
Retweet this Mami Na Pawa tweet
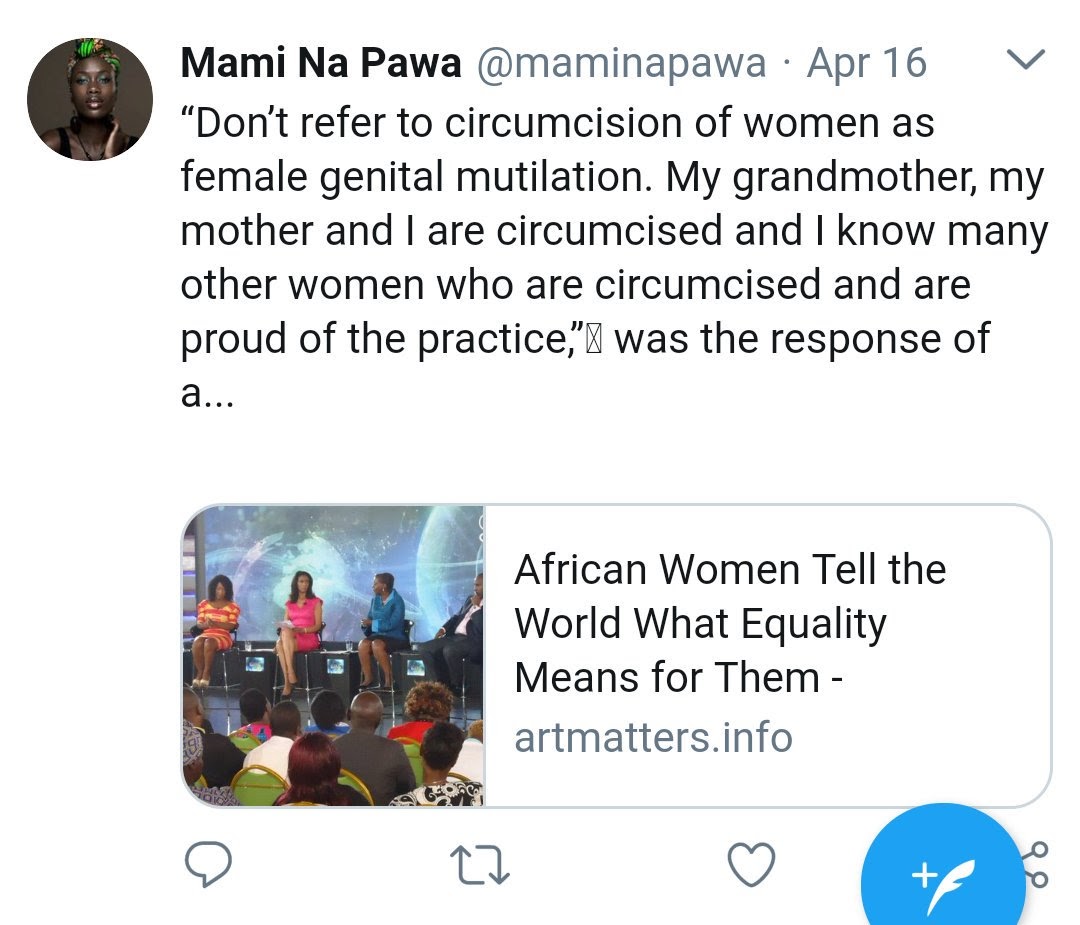[480, 864]
